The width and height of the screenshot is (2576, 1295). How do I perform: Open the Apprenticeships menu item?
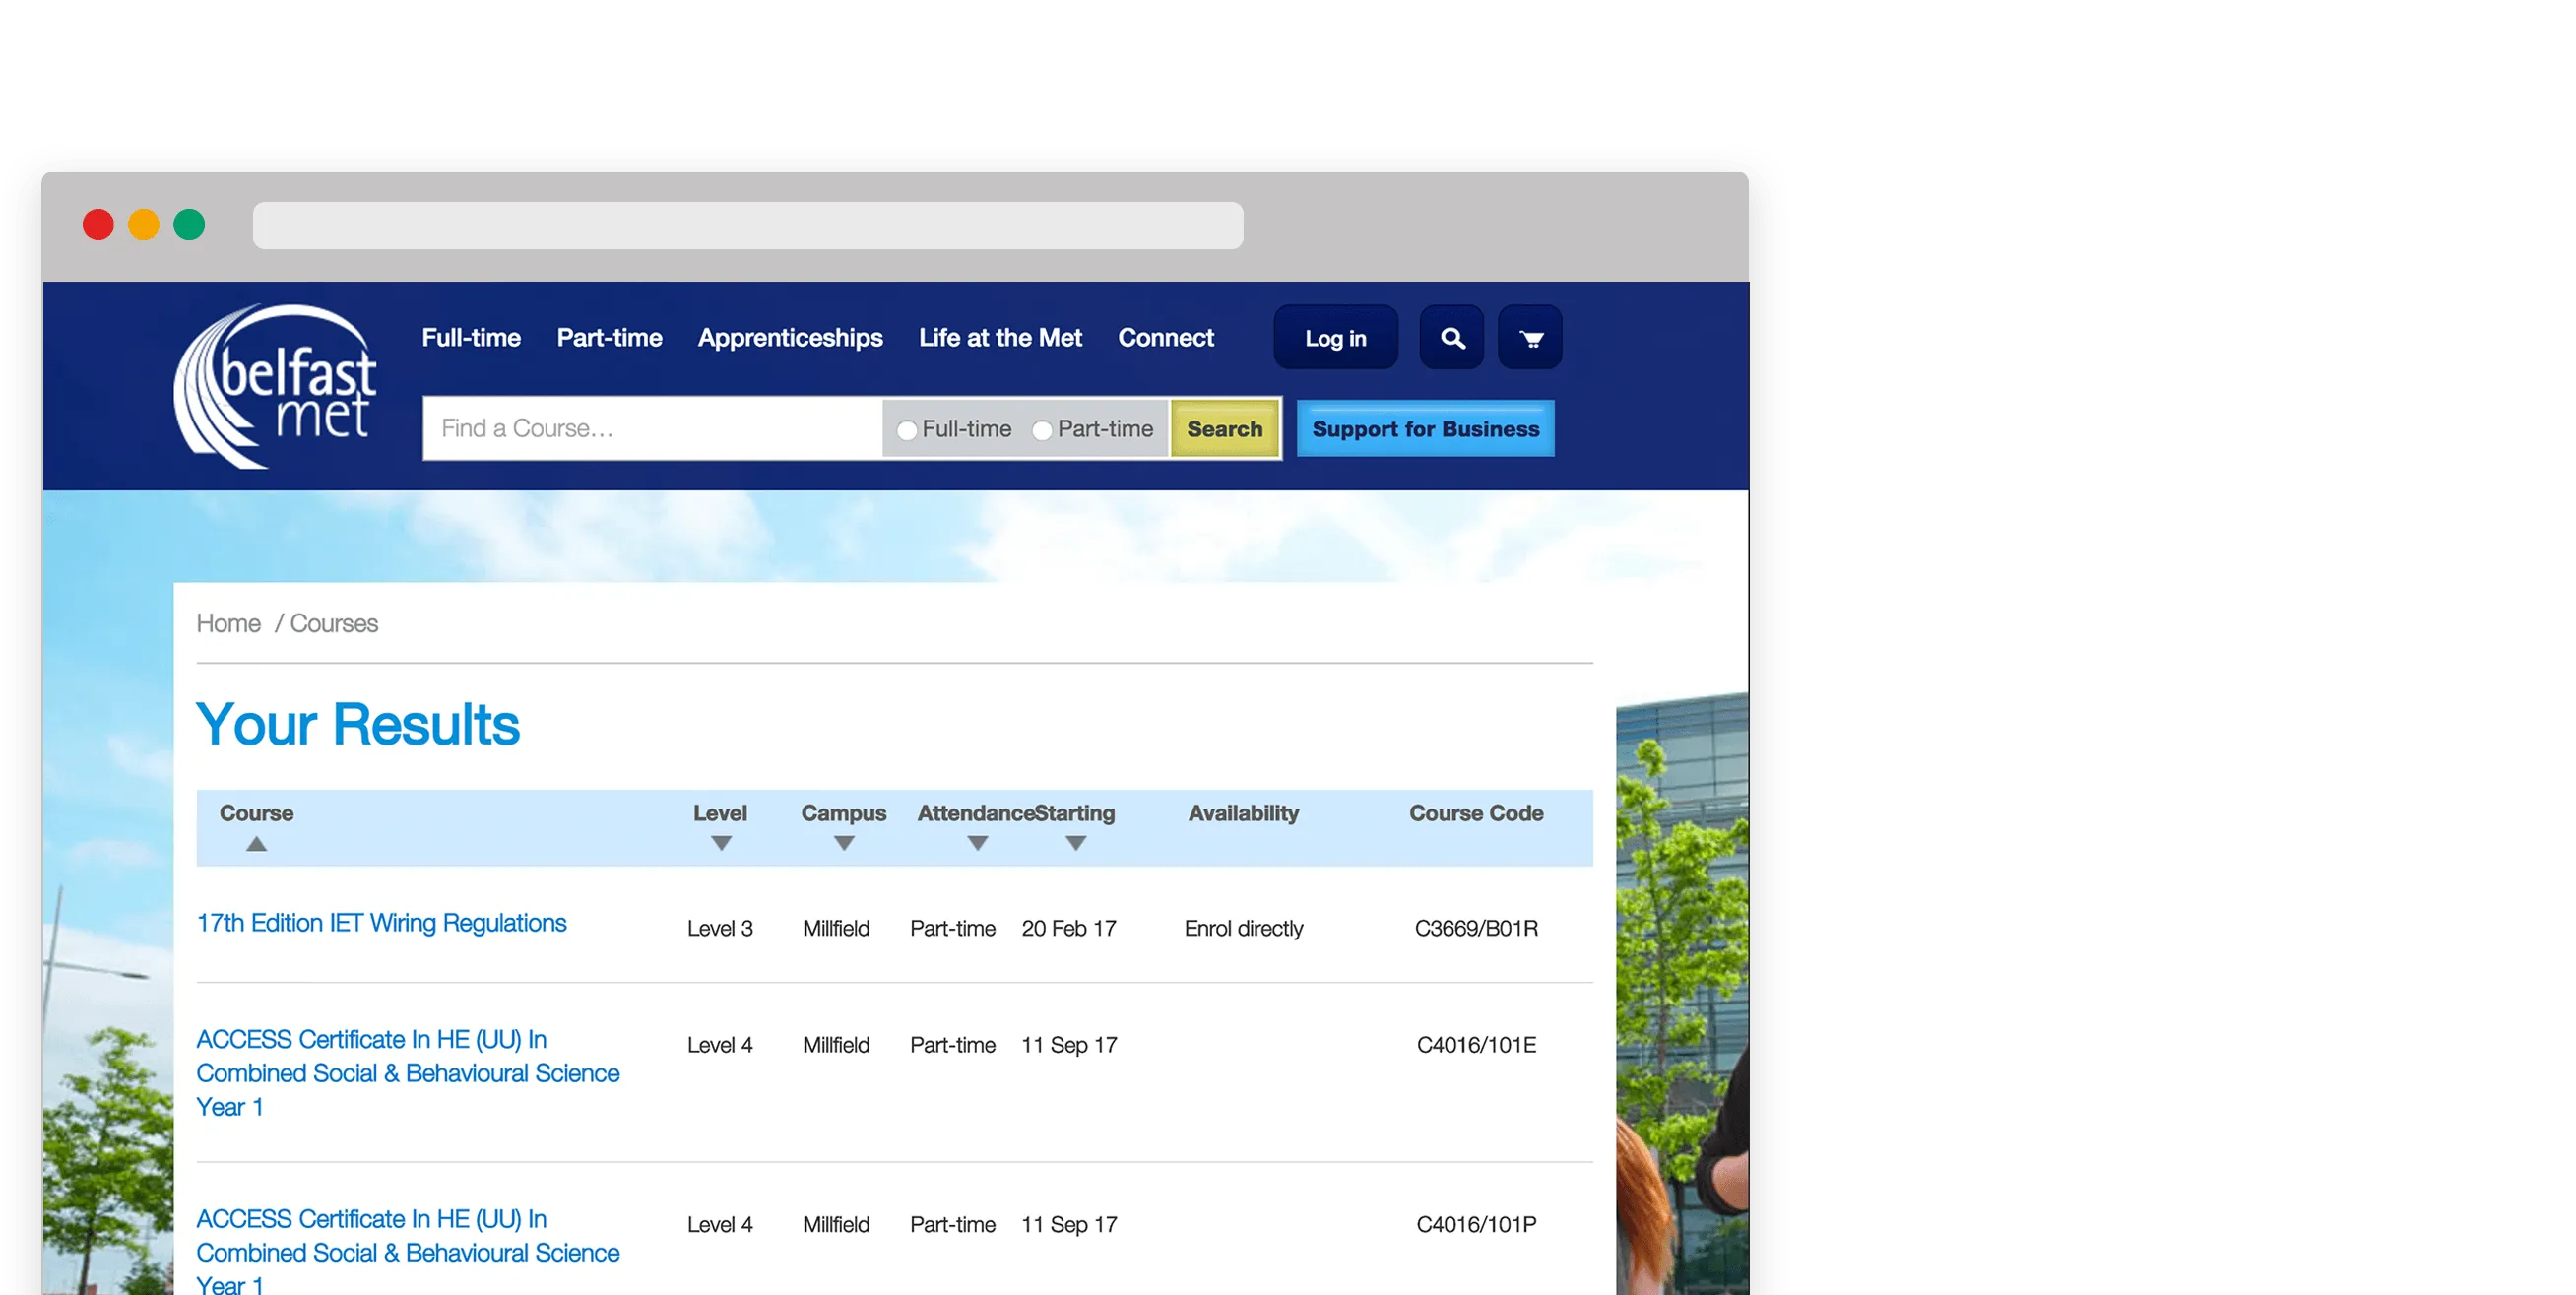pos(789,337)
